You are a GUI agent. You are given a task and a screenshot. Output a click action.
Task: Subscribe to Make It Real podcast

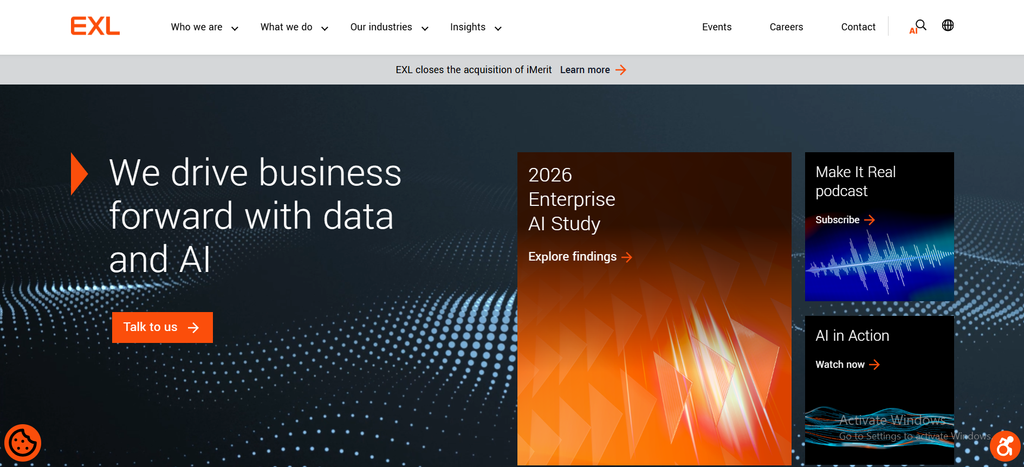point(837,220)
